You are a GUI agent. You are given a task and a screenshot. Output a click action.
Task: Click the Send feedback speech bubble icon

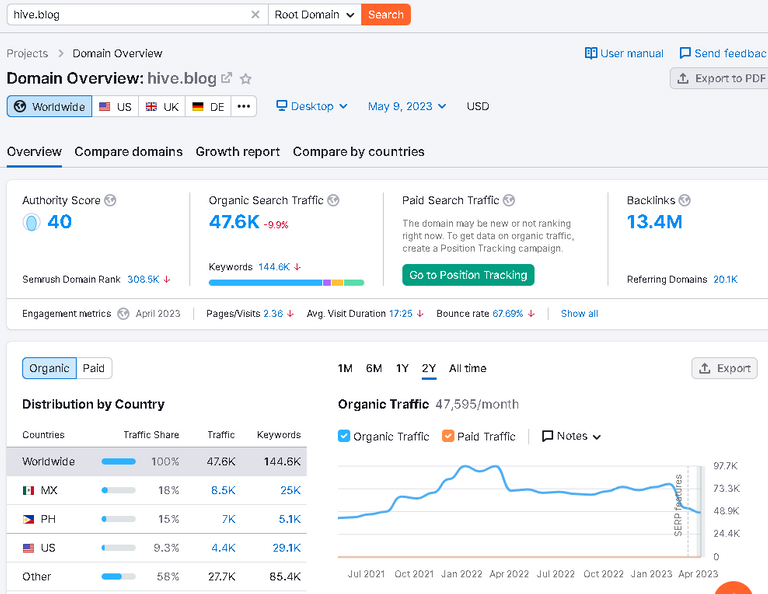coord(685,53)
